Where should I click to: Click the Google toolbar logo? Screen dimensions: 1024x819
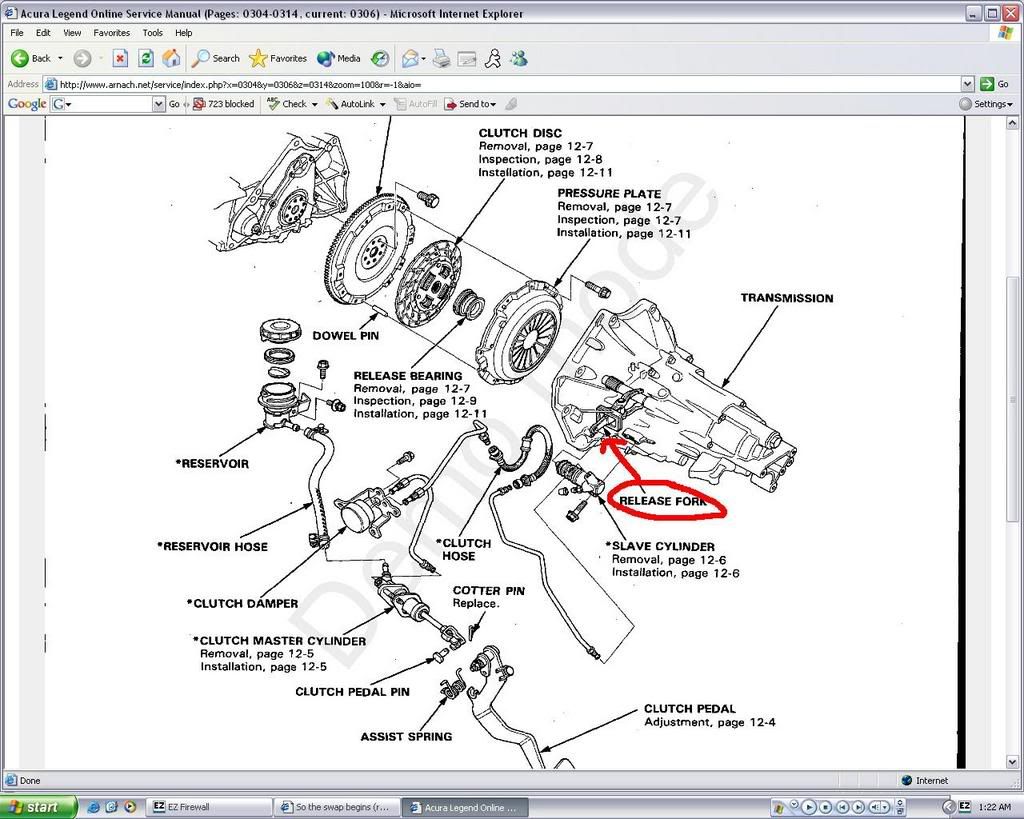27,104
